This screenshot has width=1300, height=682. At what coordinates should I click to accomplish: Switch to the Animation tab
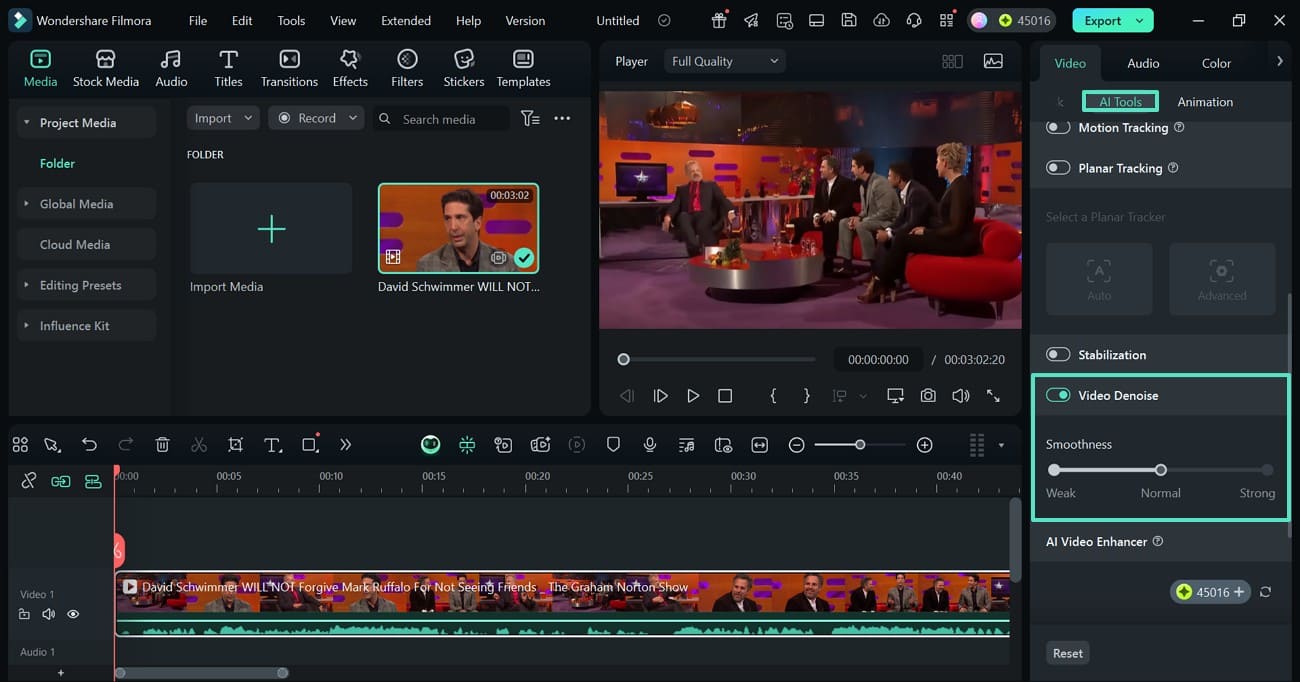click(x=1205, y=102)
